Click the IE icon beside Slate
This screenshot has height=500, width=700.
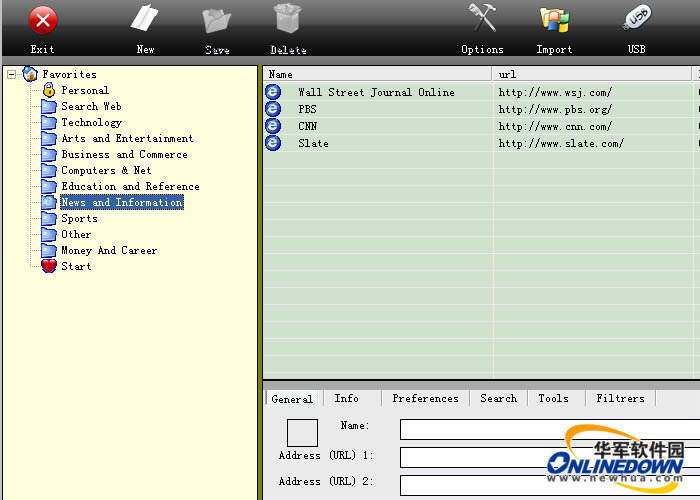[x=273, y=143]
